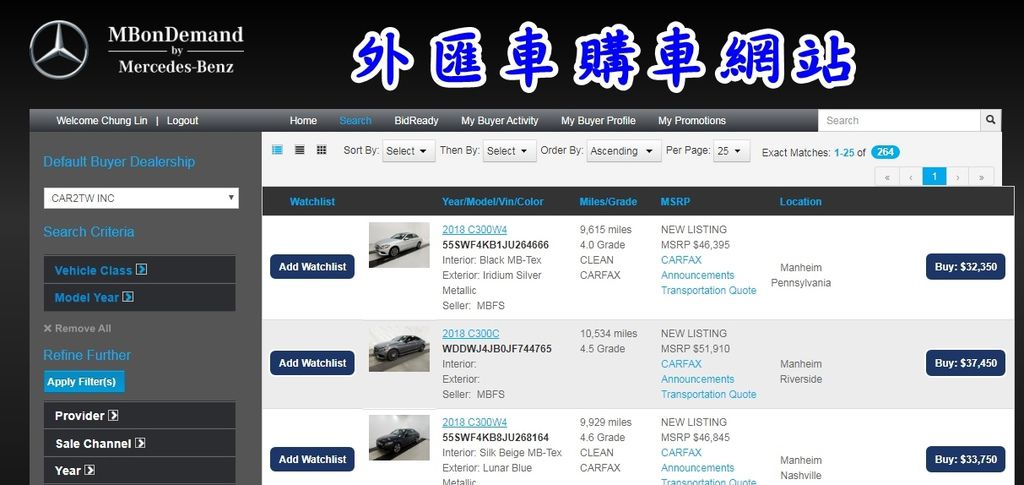The height and width of the screenshot is (485, 1024).
Task: Open the Home menu item
Action: (303, 120)
